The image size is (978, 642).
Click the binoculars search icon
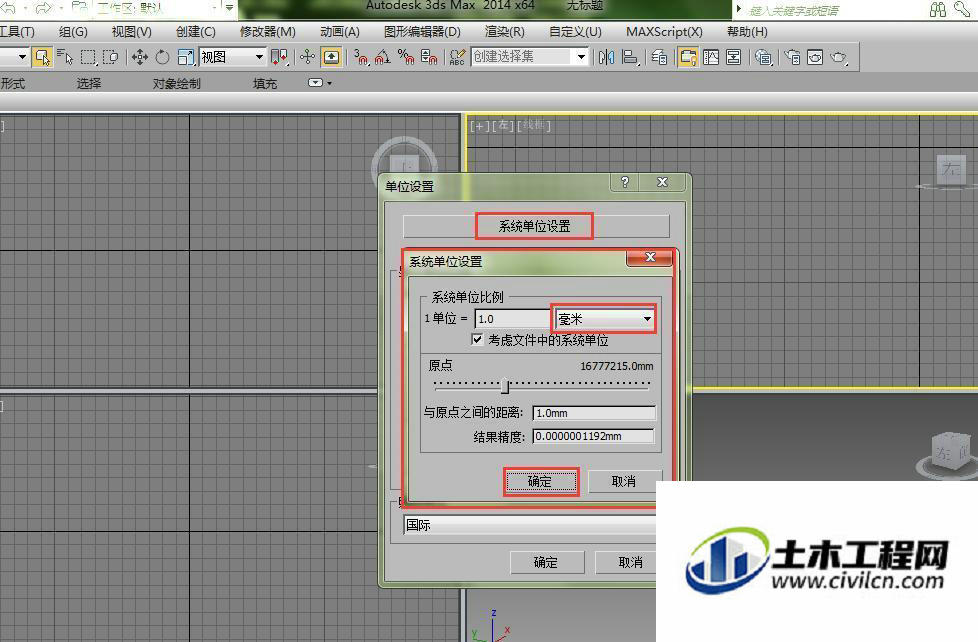937,9
